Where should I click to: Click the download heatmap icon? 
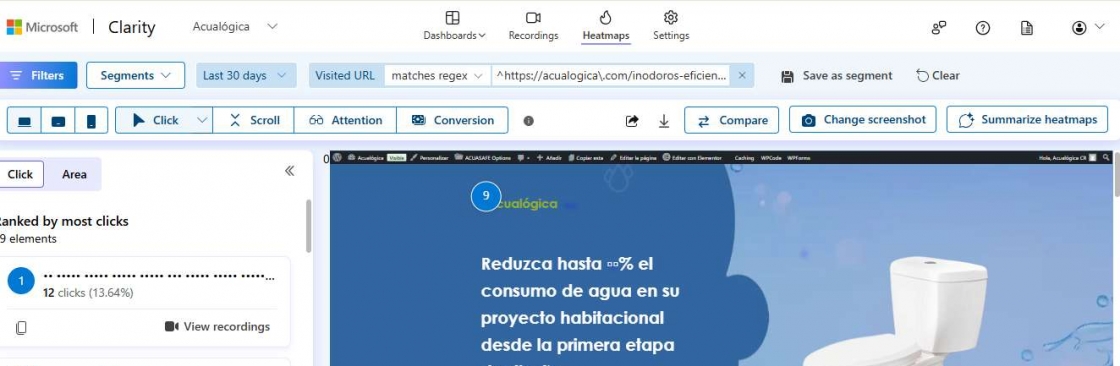point(664,121)
